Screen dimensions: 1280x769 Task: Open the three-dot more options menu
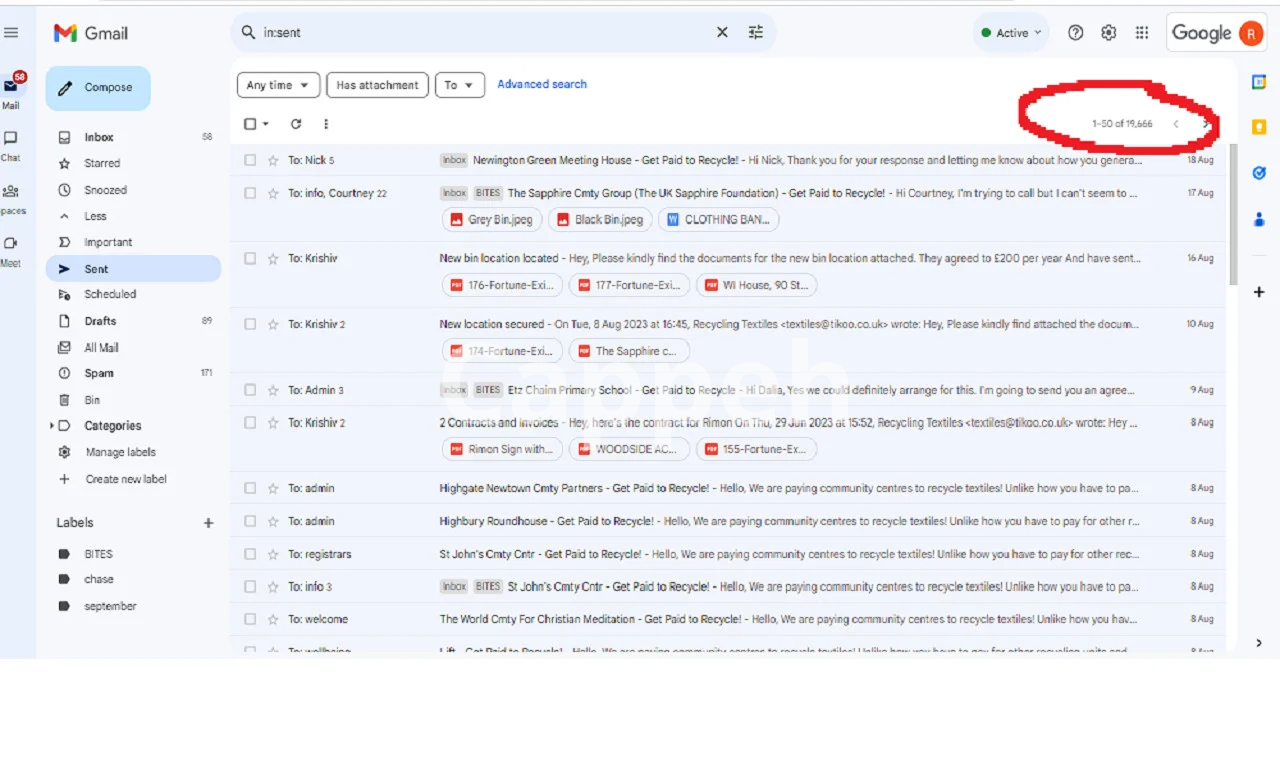326,124
